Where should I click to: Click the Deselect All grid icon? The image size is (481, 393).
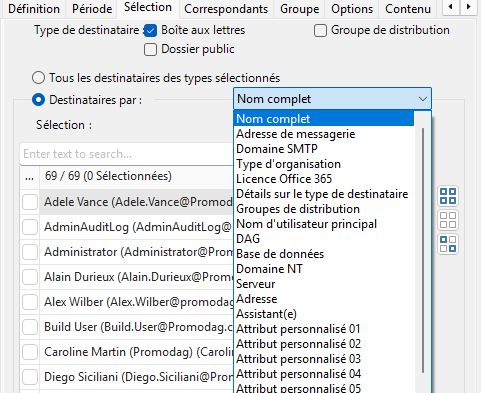tap(448, 220)
